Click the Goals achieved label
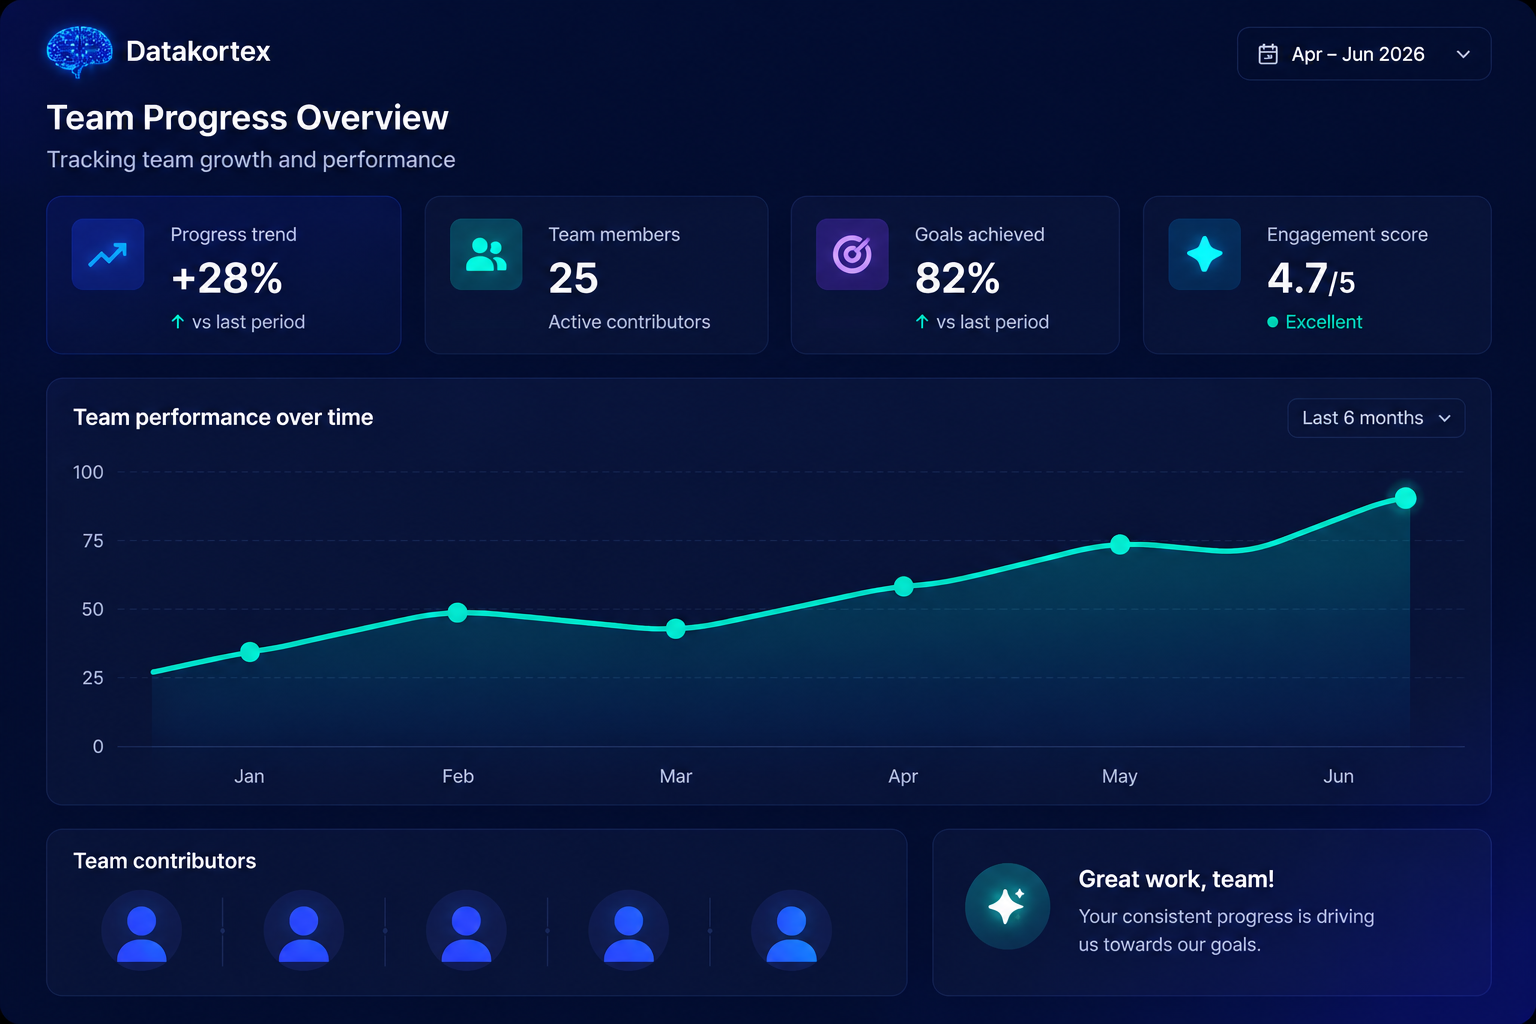 pos(980,235)
